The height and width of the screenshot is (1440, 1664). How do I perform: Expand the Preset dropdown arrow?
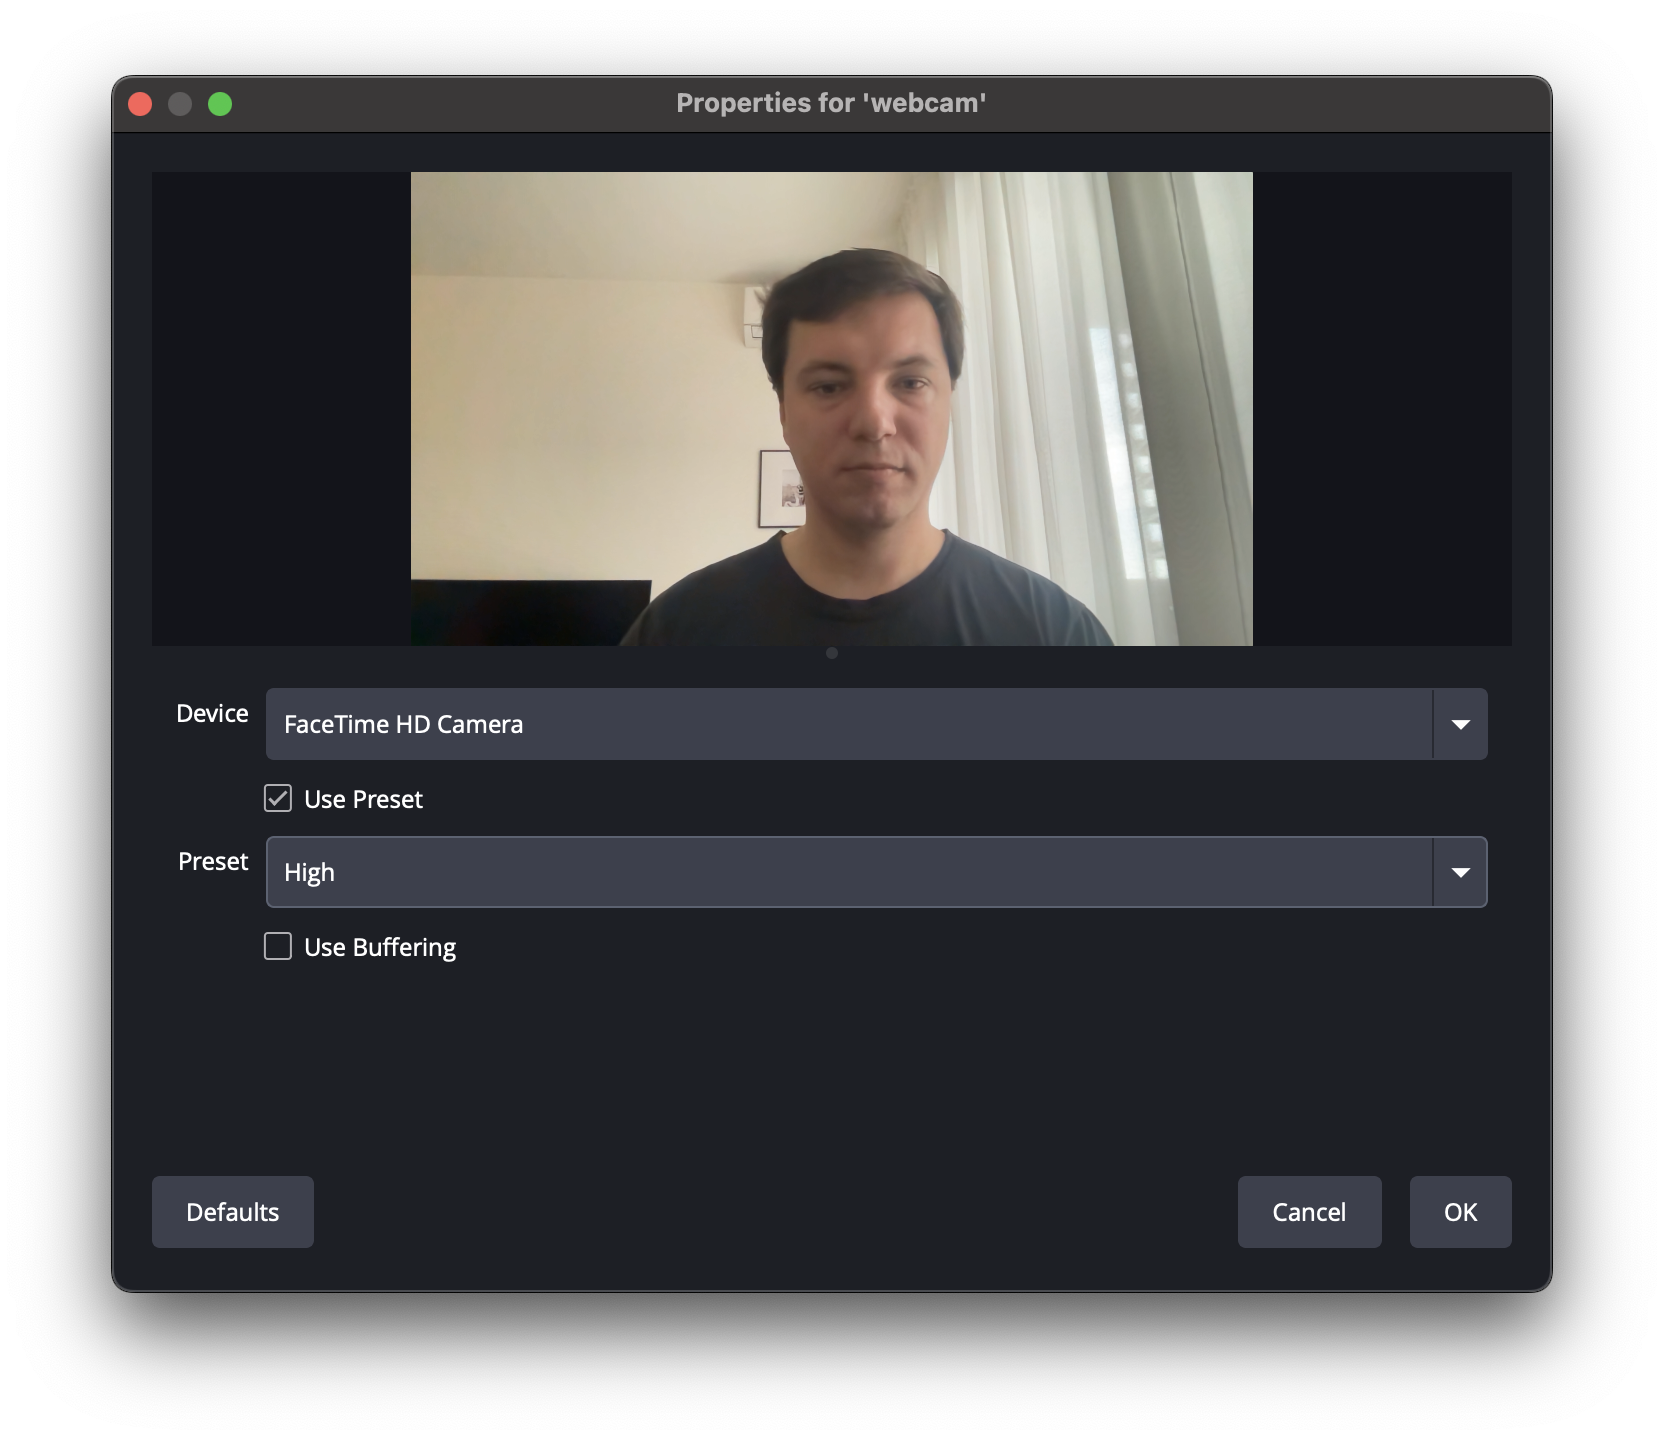[1460, 872]
